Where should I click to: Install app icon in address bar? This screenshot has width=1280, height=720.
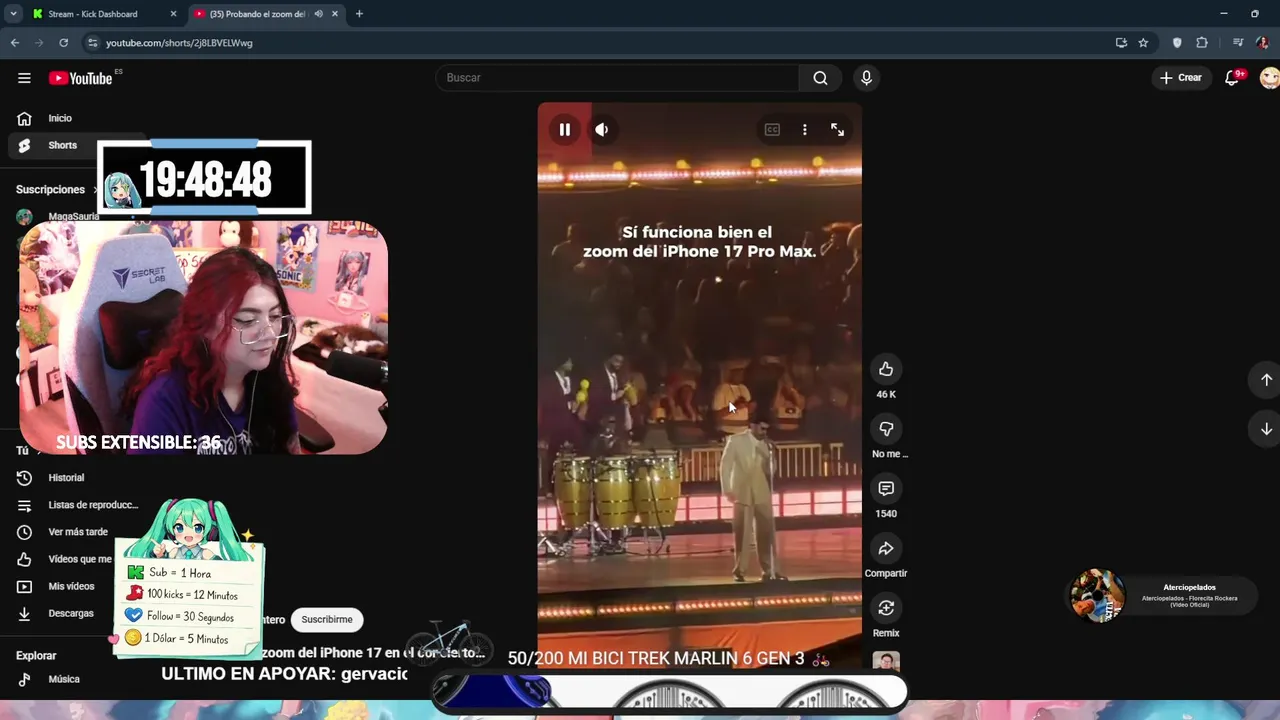1121,43
